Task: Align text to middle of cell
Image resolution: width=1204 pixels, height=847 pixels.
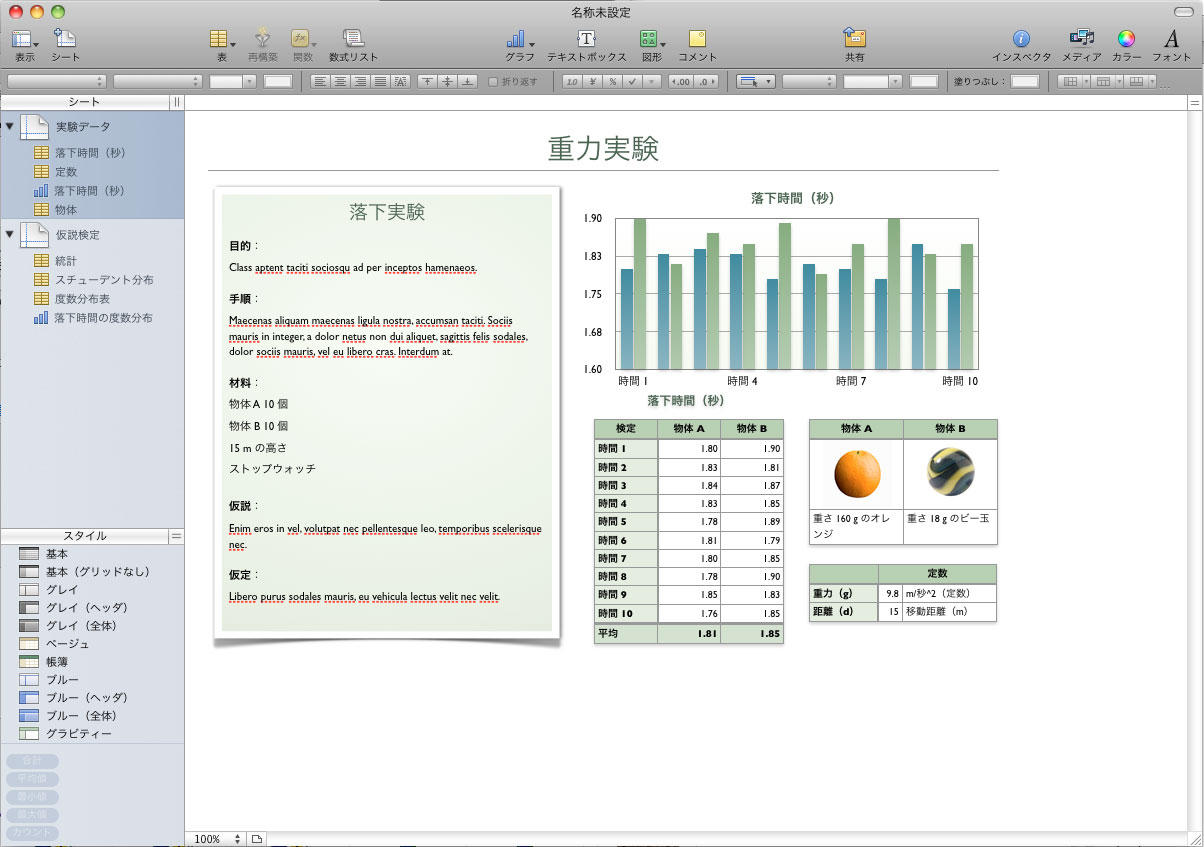Action: 447,81
